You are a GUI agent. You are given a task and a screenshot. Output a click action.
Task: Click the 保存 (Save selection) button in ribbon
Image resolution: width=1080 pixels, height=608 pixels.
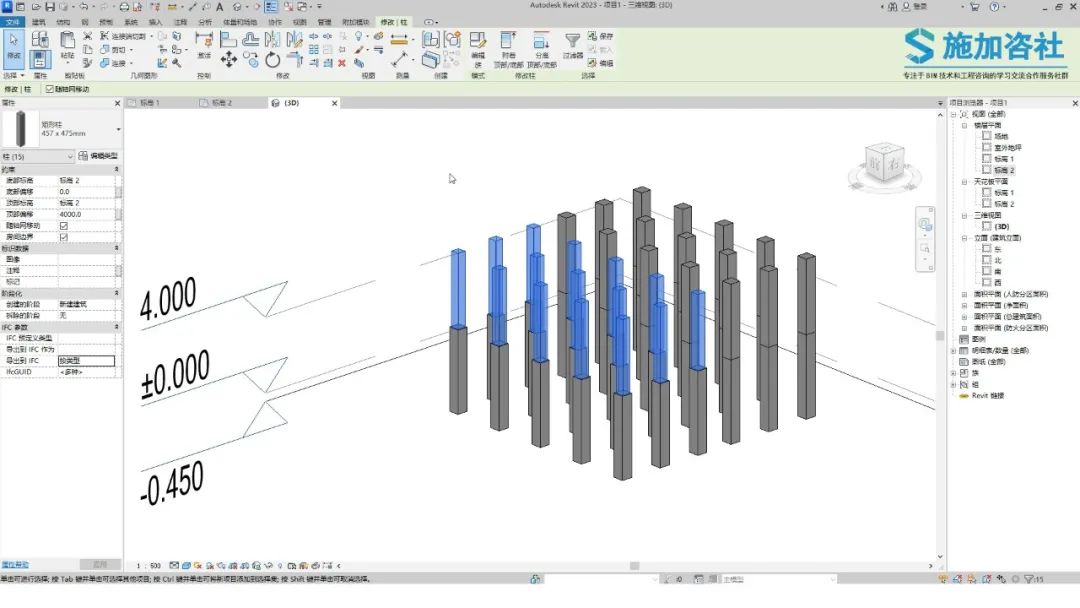pyautogui.click(x=601, y=36)
